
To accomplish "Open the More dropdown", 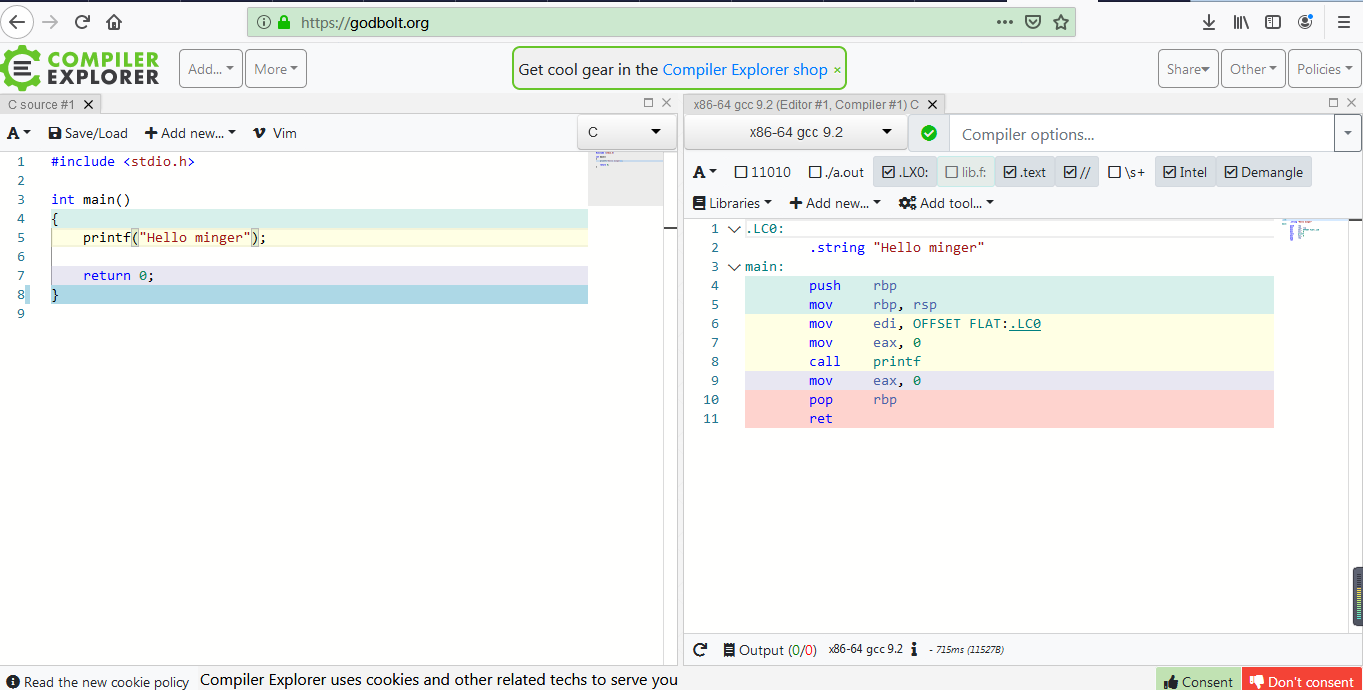I will click(276, 69).
